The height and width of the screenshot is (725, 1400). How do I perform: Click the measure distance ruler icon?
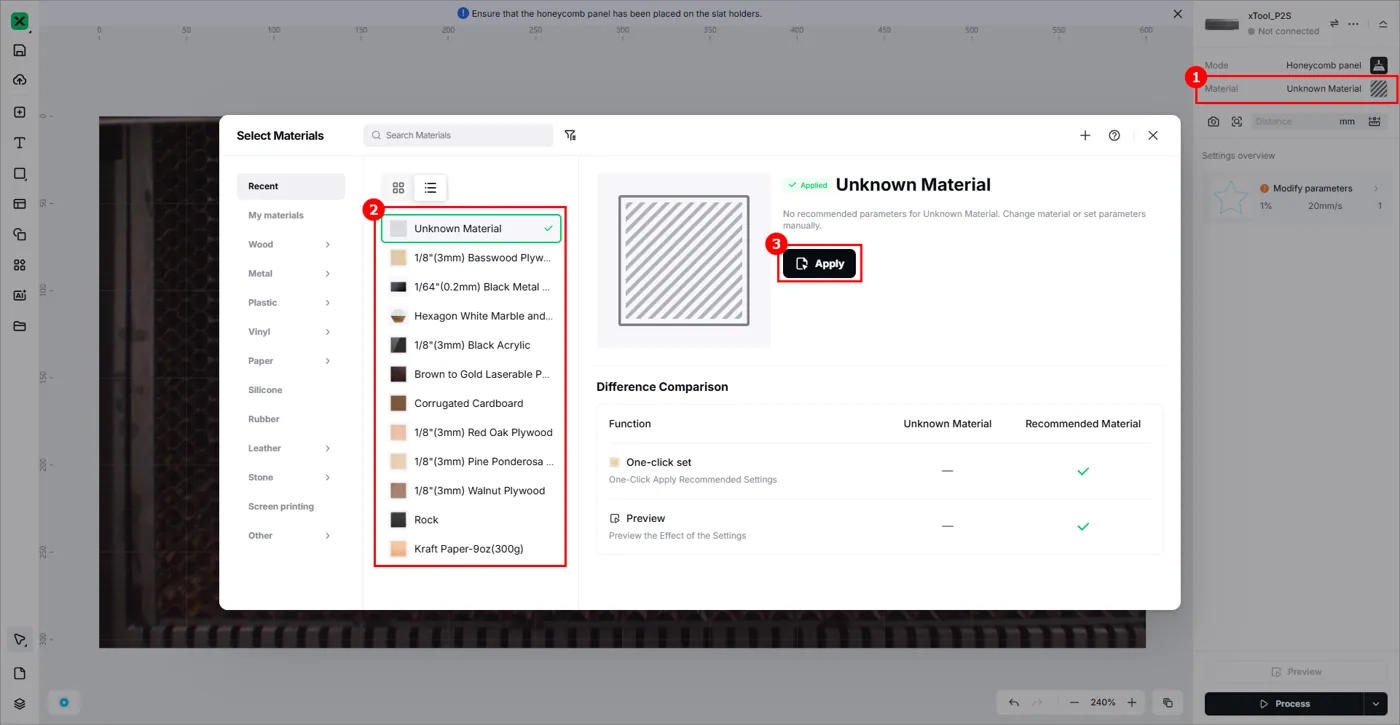[1375, 121]
